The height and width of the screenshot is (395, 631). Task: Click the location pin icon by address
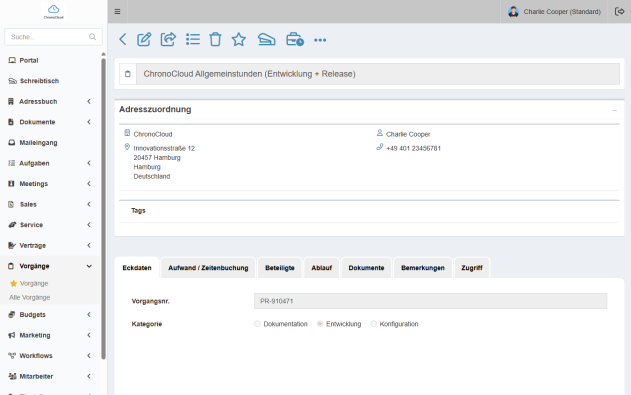click(127, 147)
